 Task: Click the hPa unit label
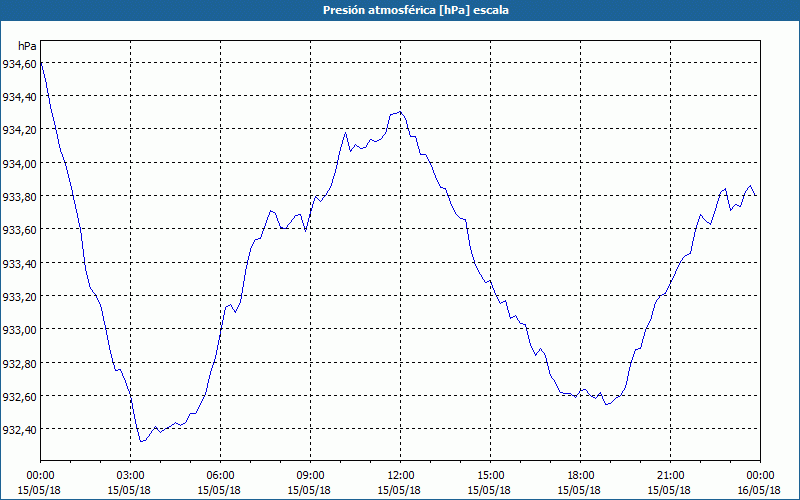(x=27, y=46)
